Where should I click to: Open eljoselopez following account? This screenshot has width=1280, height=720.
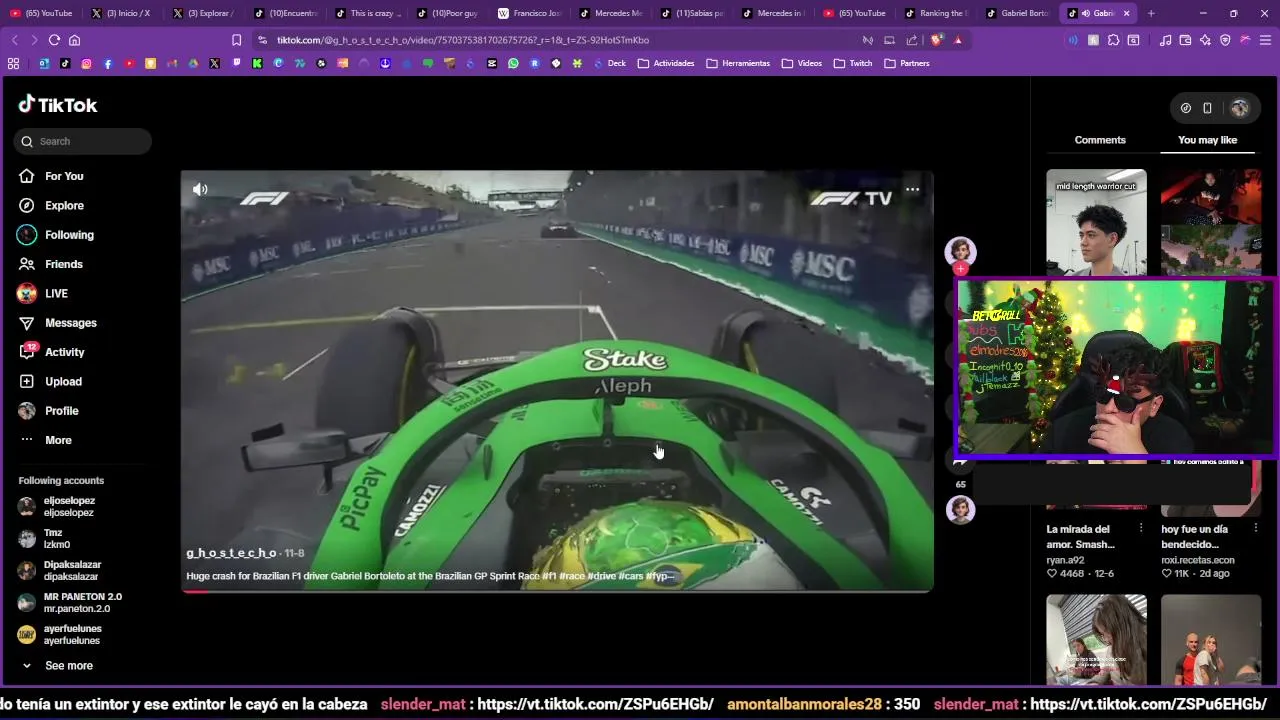point(70,506)
